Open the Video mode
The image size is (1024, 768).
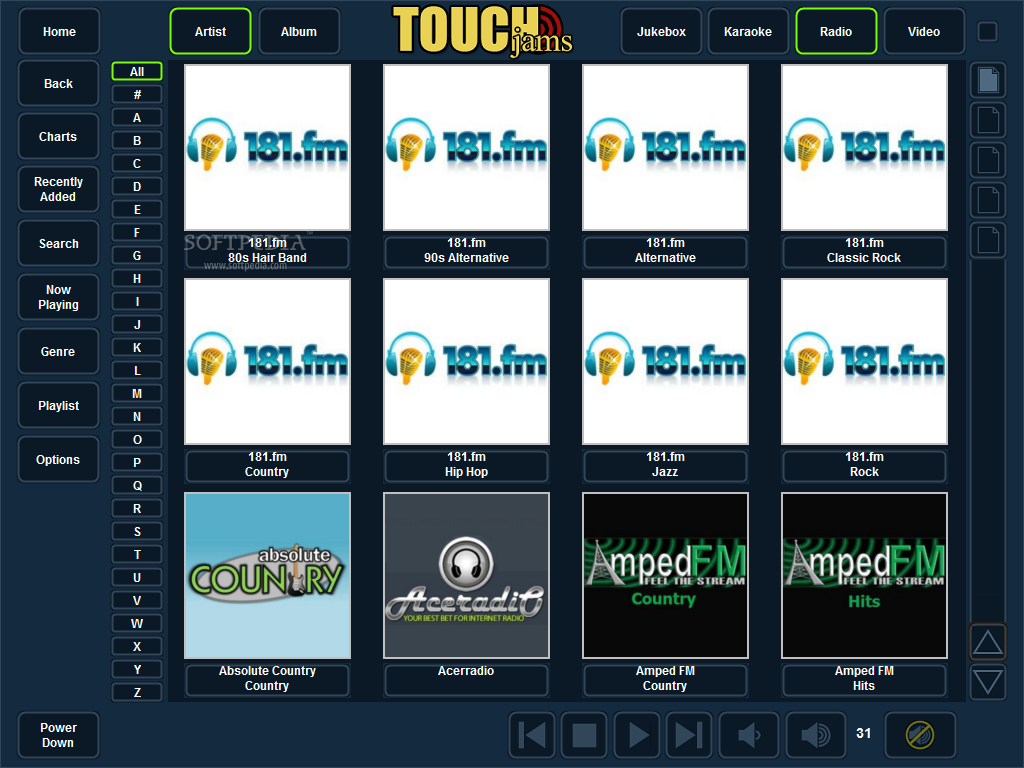(x=924, y=31)
